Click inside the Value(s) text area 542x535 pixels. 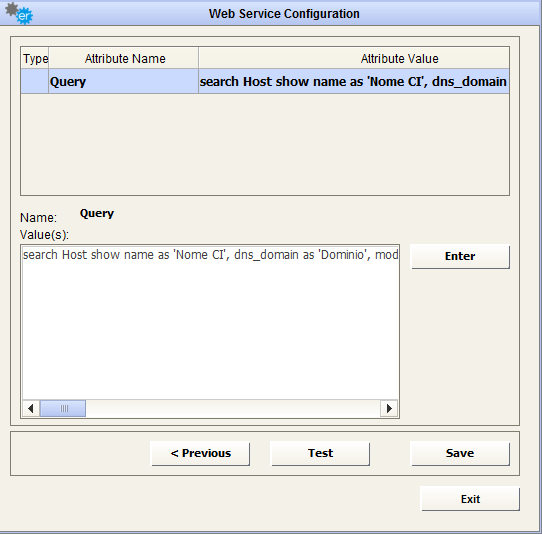coord(210,322)
